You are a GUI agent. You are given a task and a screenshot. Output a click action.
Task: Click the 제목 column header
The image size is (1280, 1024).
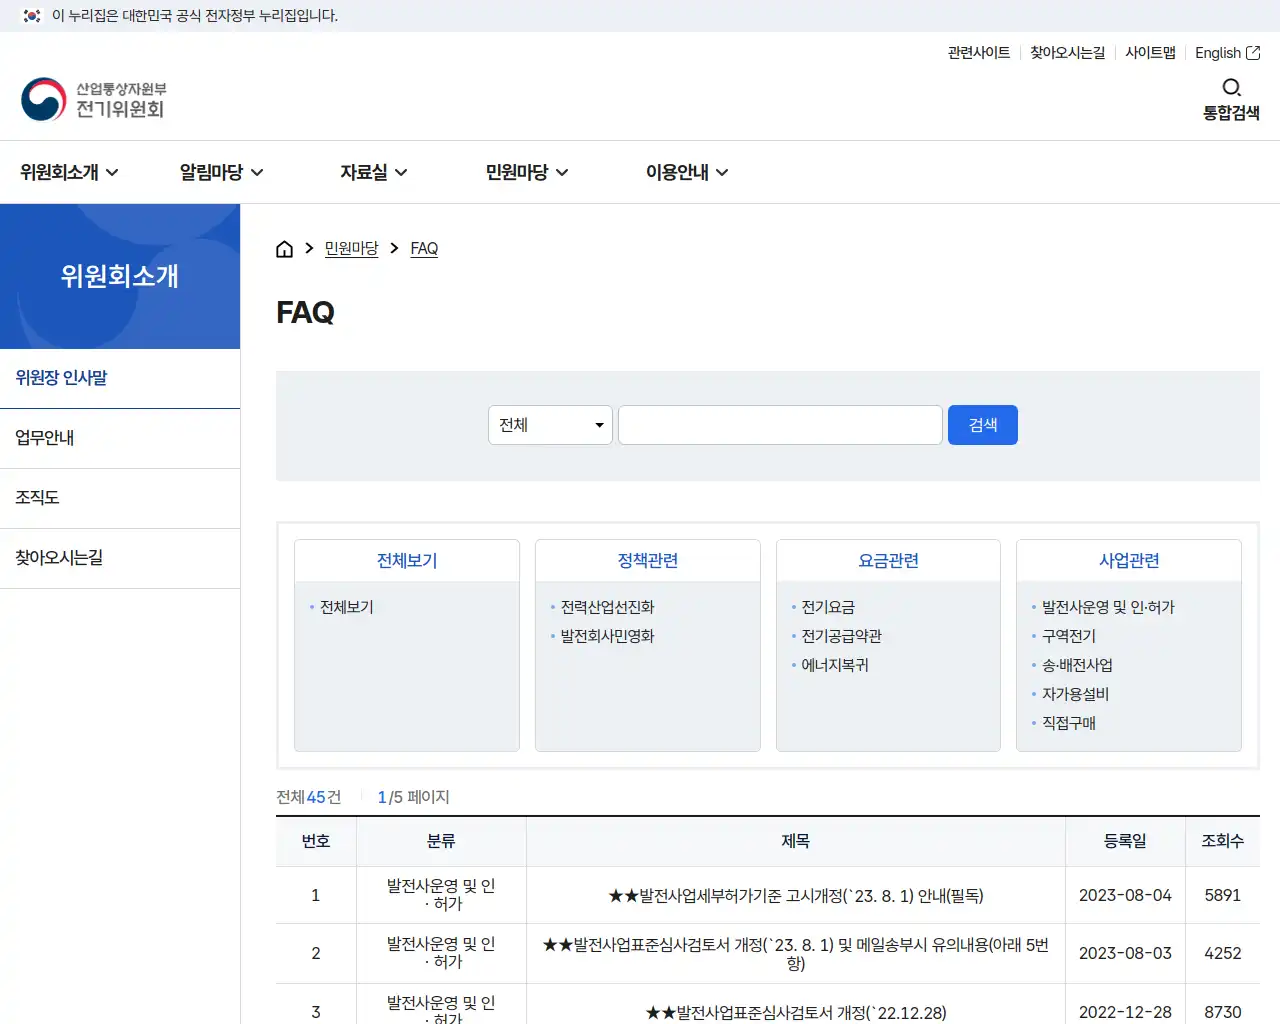pyautogui.click(x=796, y=841)
